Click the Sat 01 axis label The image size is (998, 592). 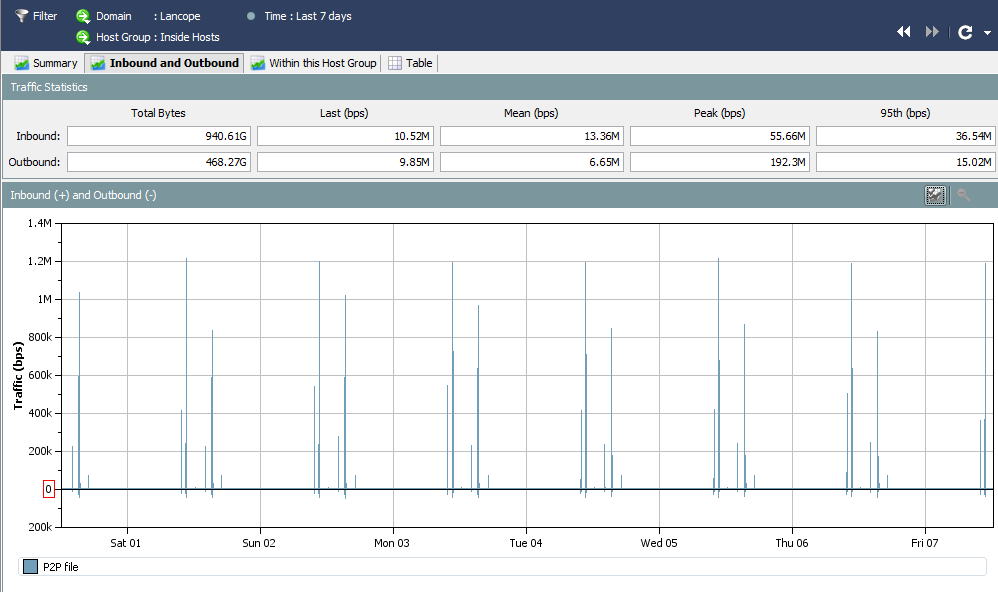[125, 543]
